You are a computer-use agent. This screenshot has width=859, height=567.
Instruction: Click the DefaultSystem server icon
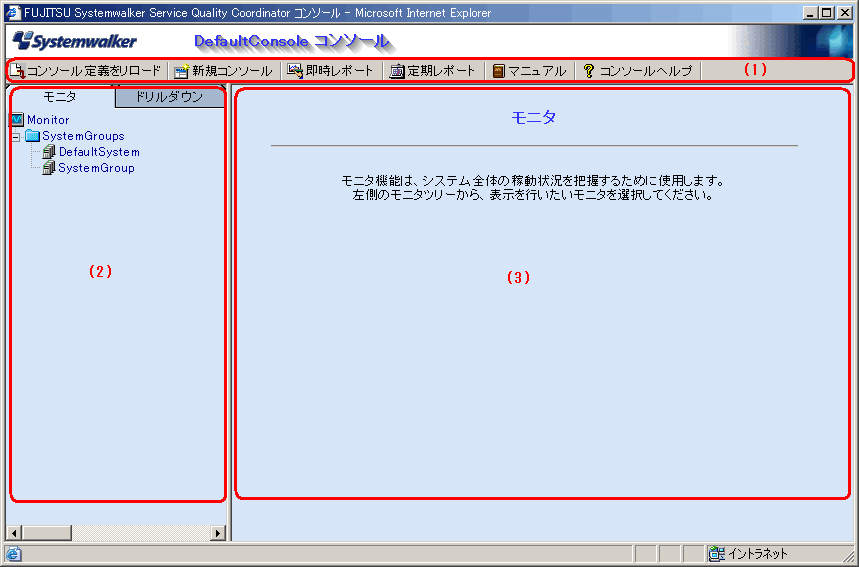click(x=49, y=151)
